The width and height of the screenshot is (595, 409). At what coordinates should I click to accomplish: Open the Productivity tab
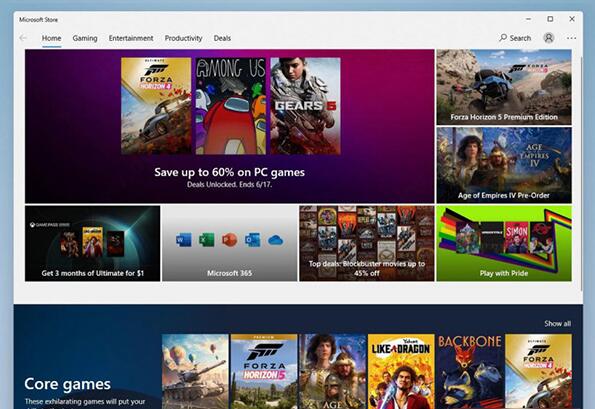click(x=183, y=38)
